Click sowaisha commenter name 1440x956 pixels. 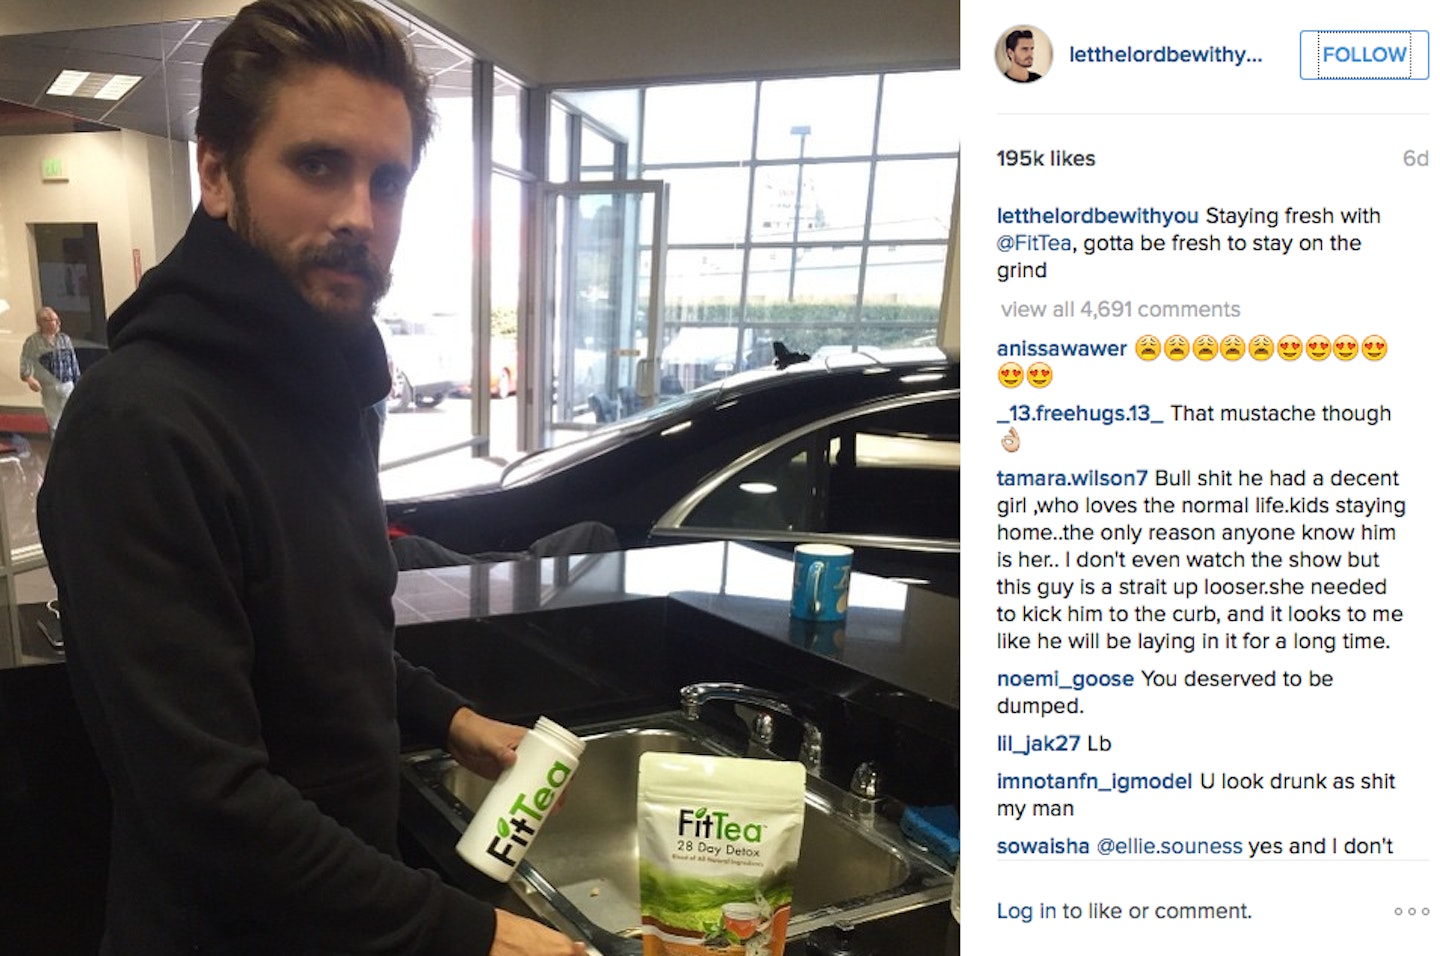1043,846
